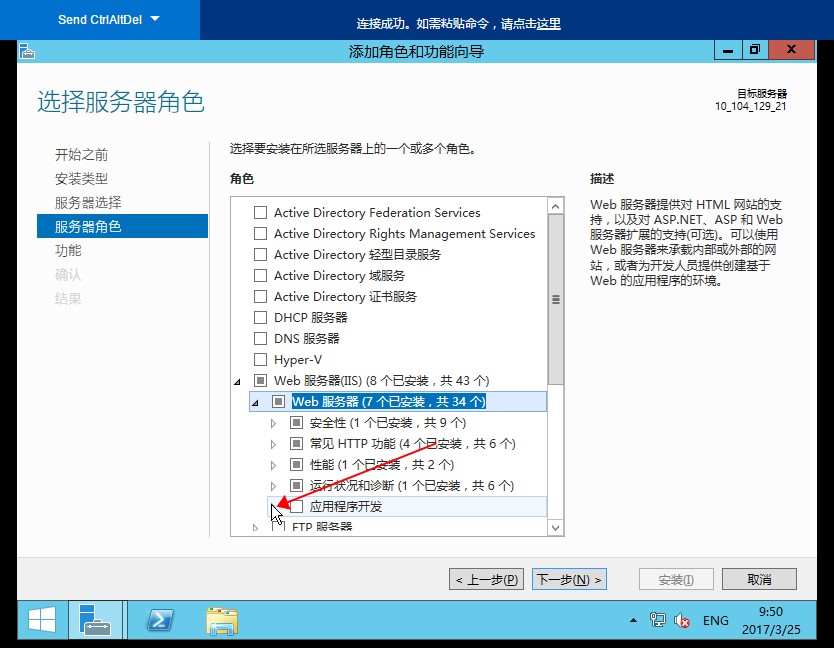Toggle 性能 feature checkbox
The height and width of the screenshot is (648, 834).
click(x=296, y=465)
